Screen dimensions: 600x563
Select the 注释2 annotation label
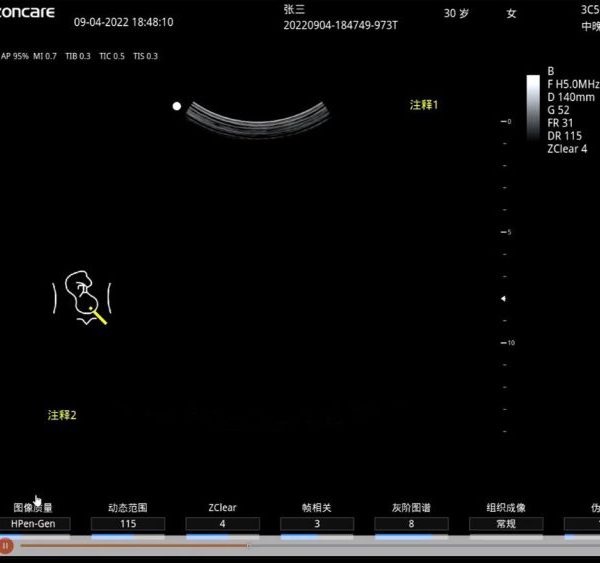pos(62,415)
